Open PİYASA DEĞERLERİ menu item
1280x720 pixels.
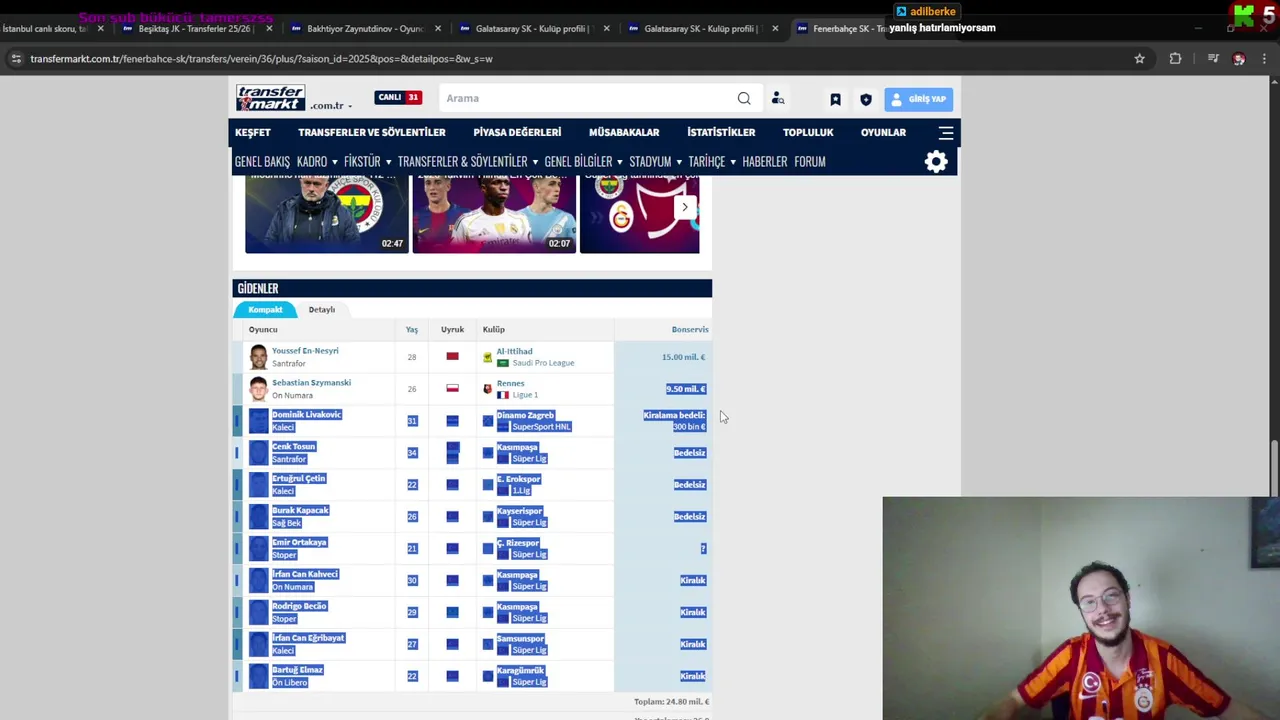[x=517, y=132]
